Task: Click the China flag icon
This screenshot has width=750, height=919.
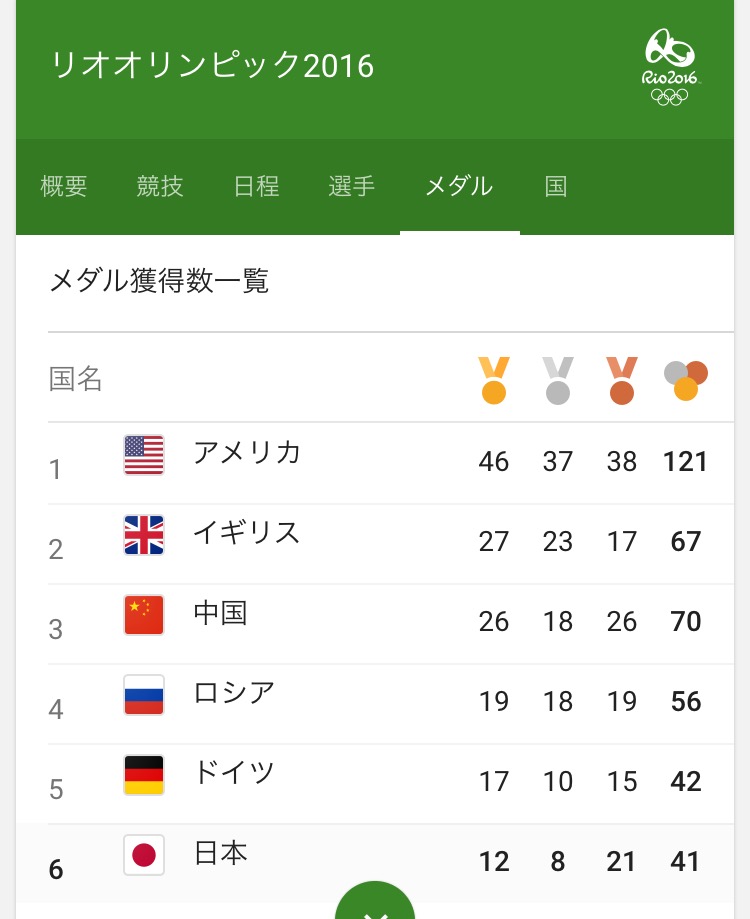Action: (144, 615)
